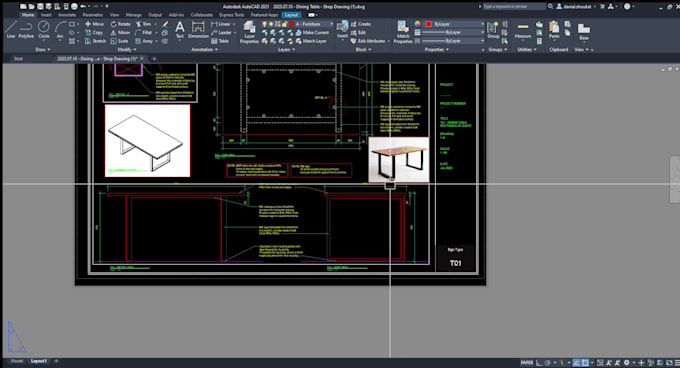680x368 pixels.
Task: Click the Rotate tool
Action: (x=120, y=24)
